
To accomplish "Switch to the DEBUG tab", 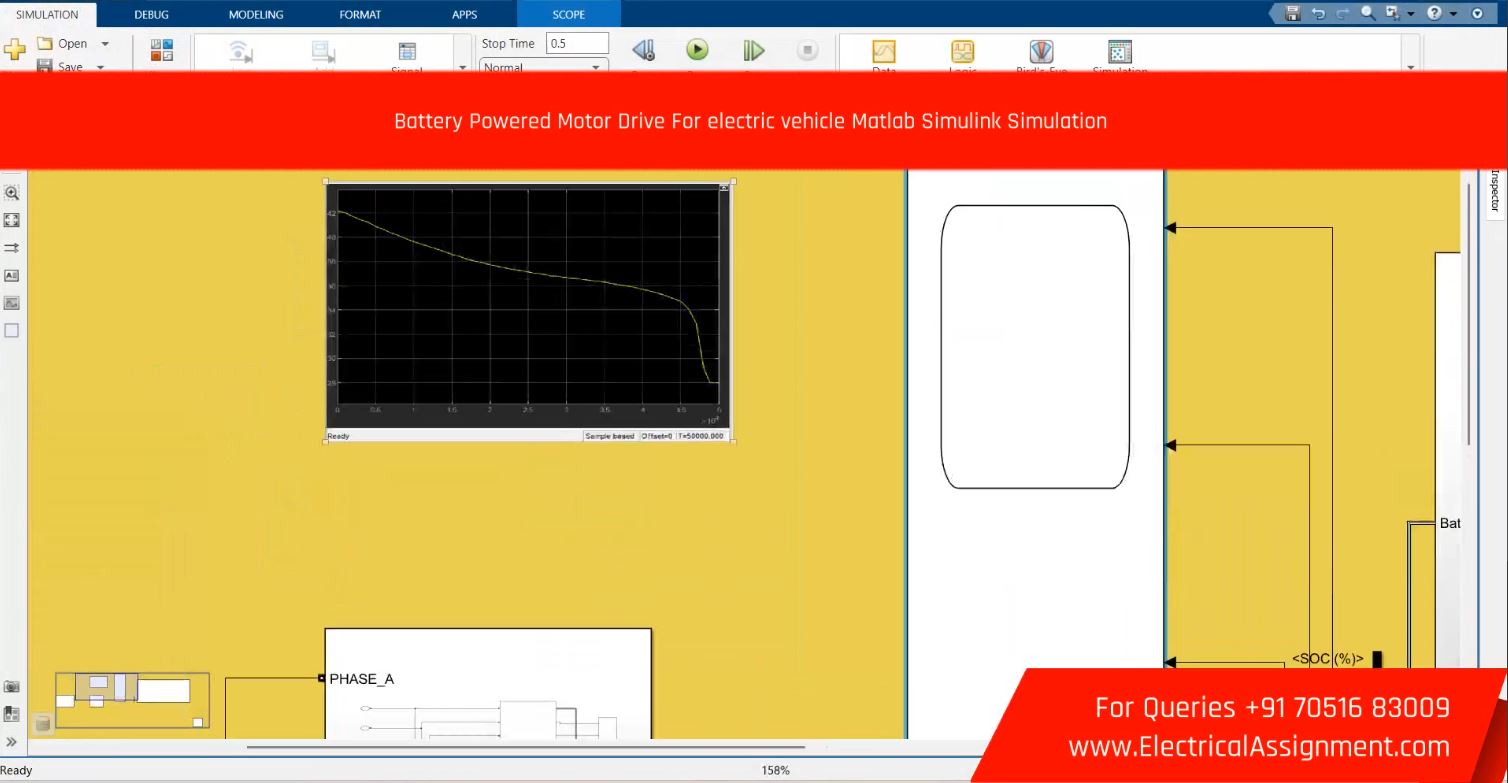I will [151, 14].
